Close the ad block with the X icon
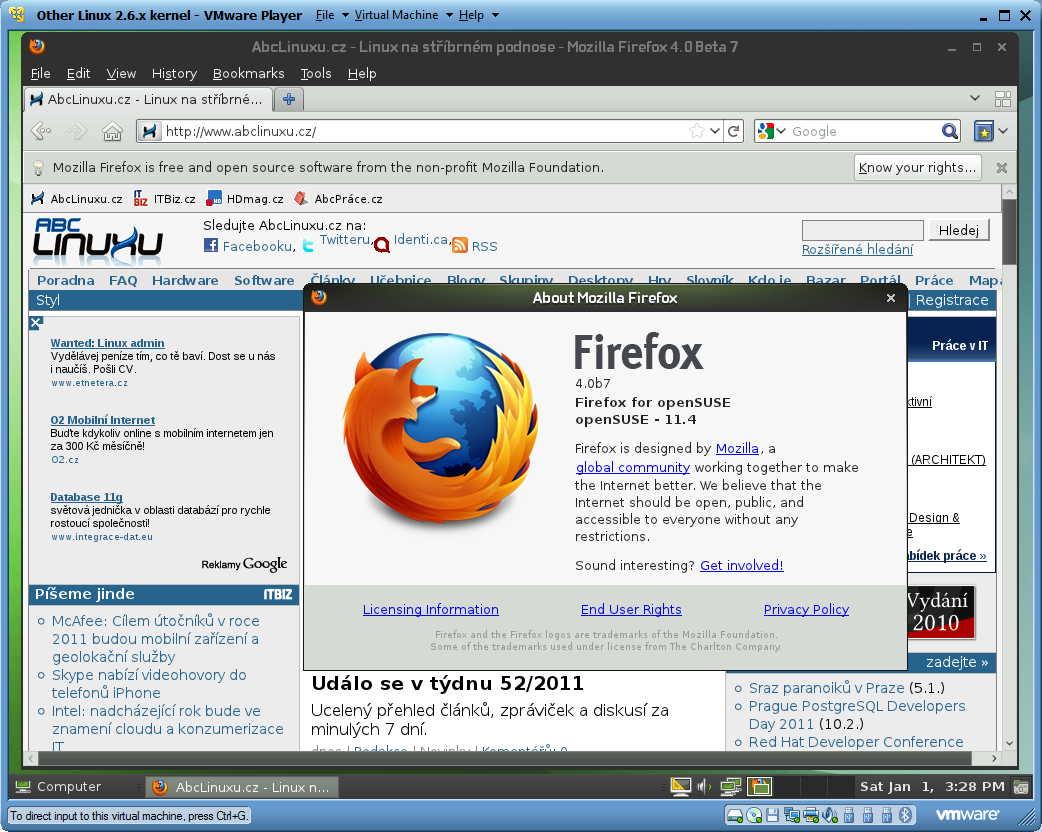This screenshot has height=832, width=1042. pyautogui.click(x=36, y=323)
